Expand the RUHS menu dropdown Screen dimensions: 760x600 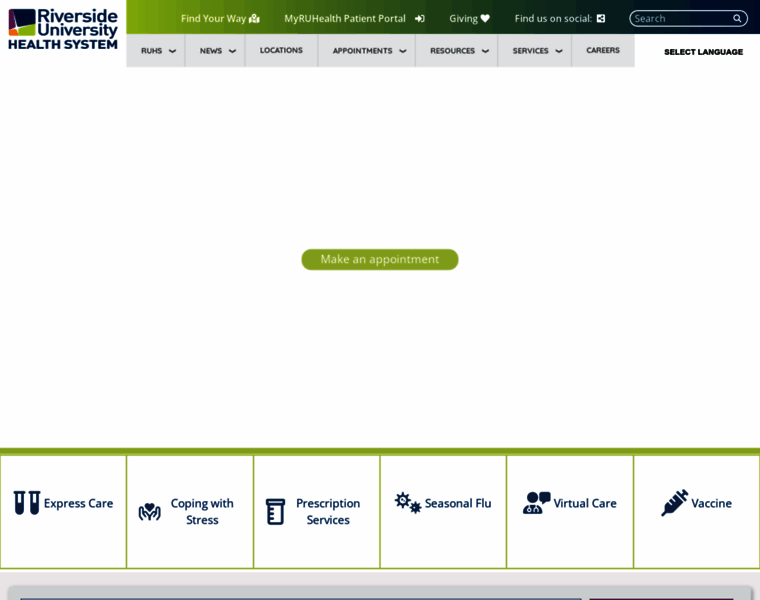pos(158,51)
